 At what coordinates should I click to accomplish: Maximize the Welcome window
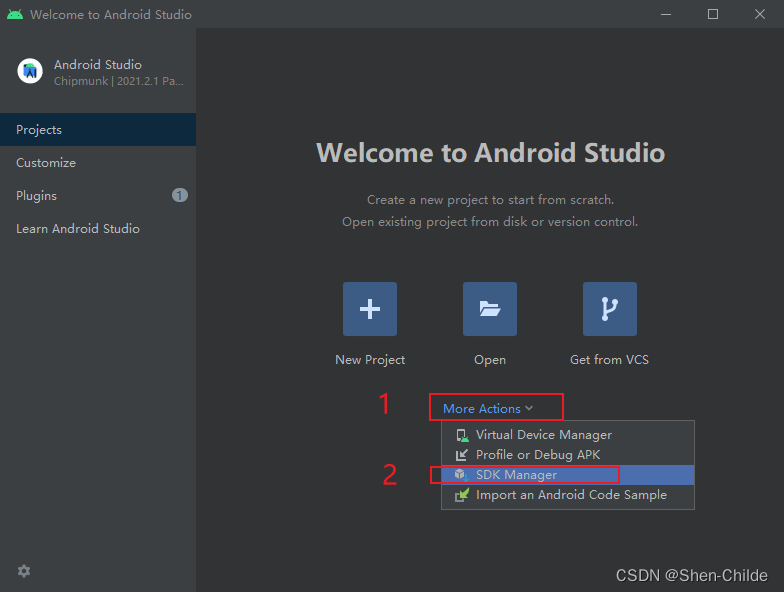tap(713, 14)
